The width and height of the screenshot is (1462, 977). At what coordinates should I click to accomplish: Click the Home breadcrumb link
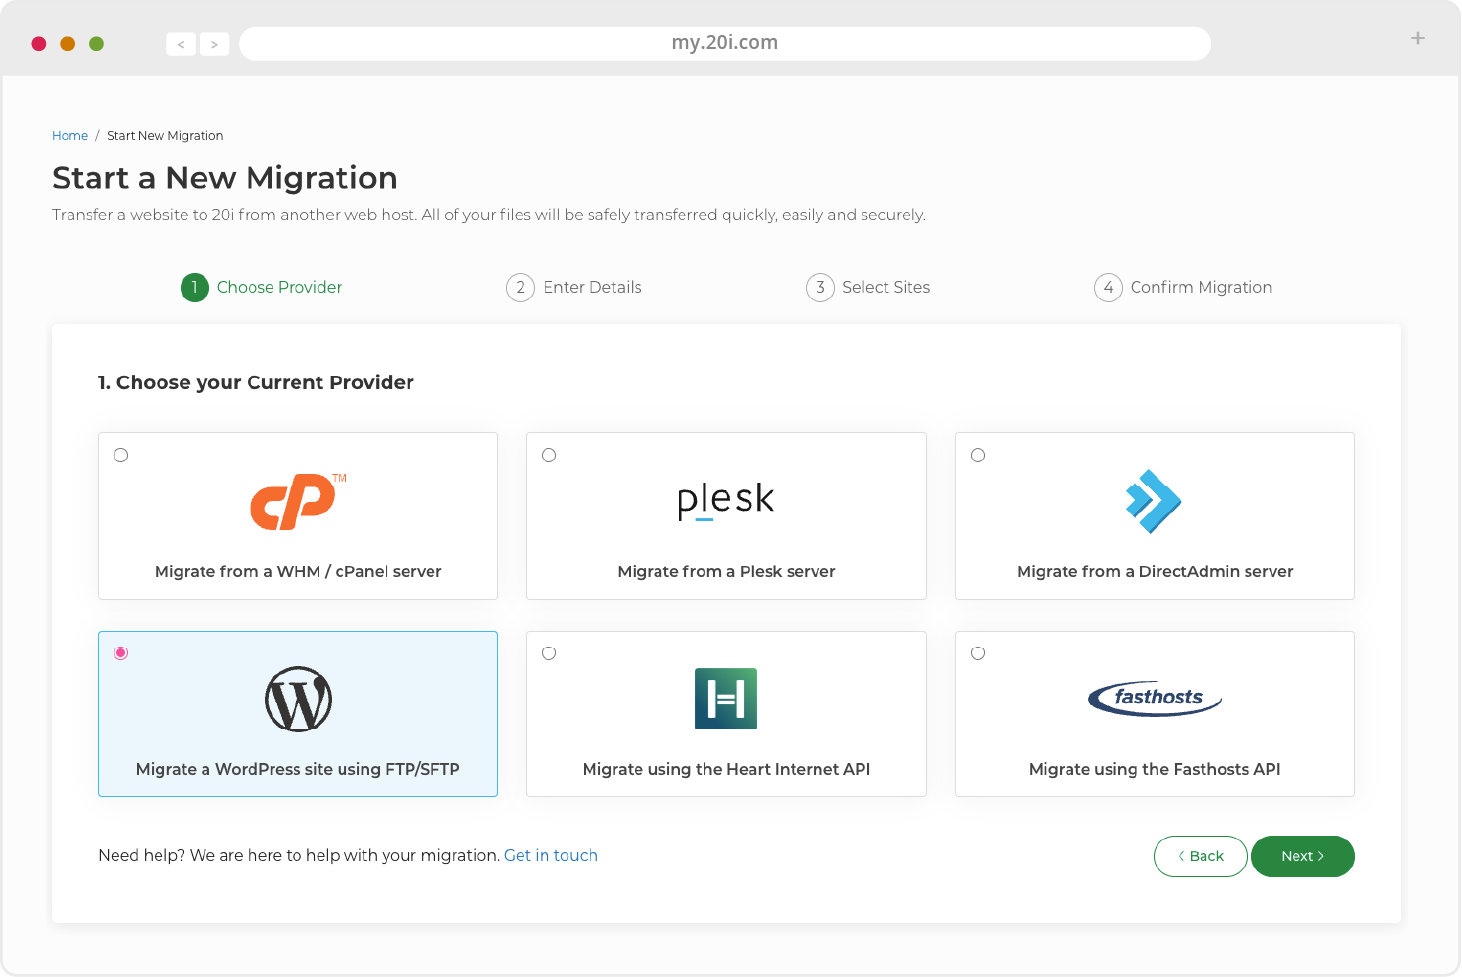point(70,136)
